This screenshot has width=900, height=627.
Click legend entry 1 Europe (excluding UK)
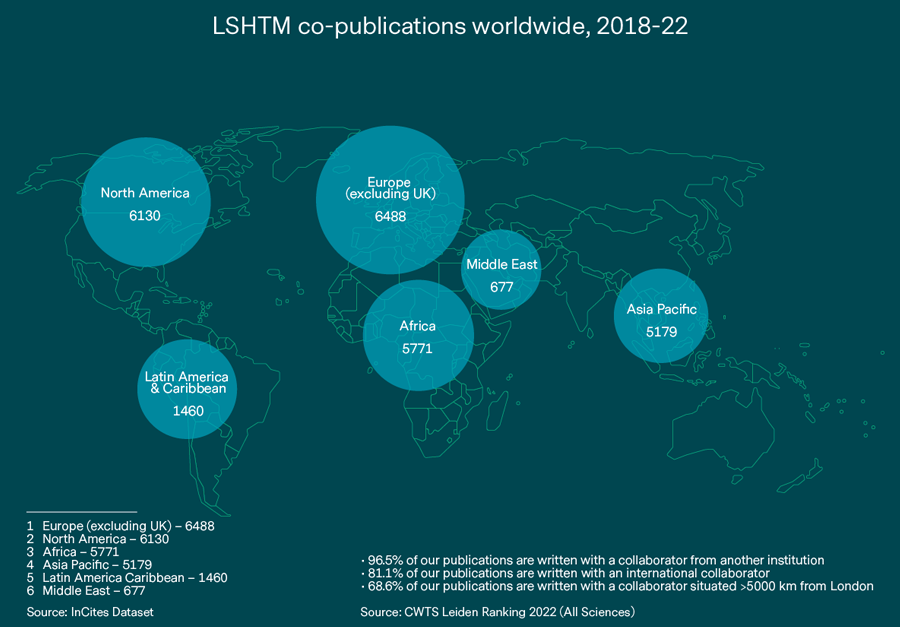[121, 524]
